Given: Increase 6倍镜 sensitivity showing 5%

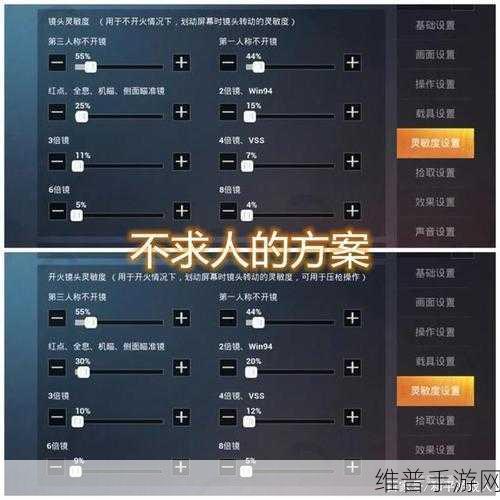Looking at the screenshot, I should tap(182, 211).
